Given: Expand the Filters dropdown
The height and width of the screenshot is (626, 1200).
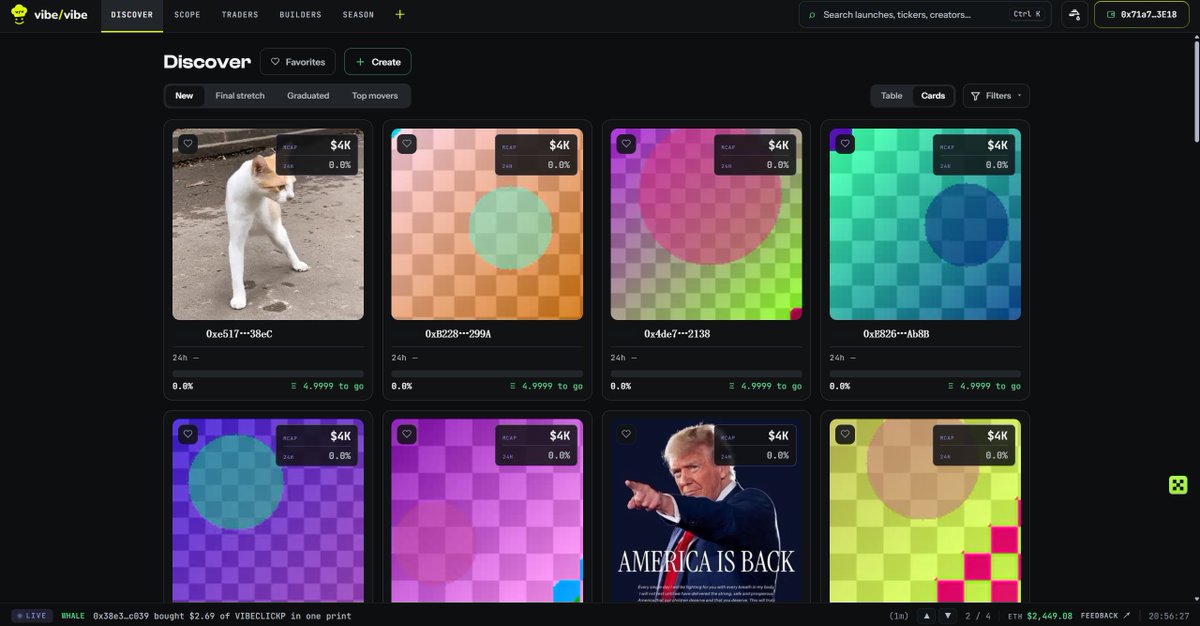Looking at the screenshot, I should click(x=996, y=96).
